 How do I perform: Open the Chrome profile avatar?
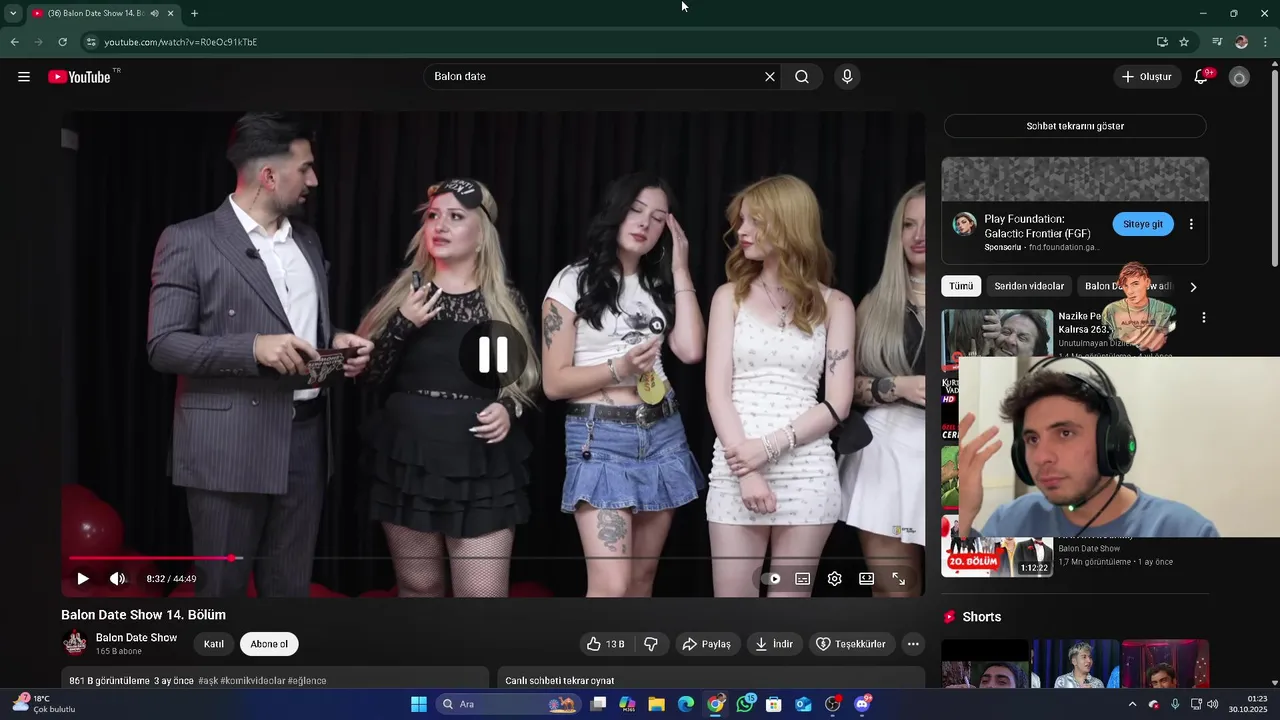pyautogui.click(x=1242, y=42)
